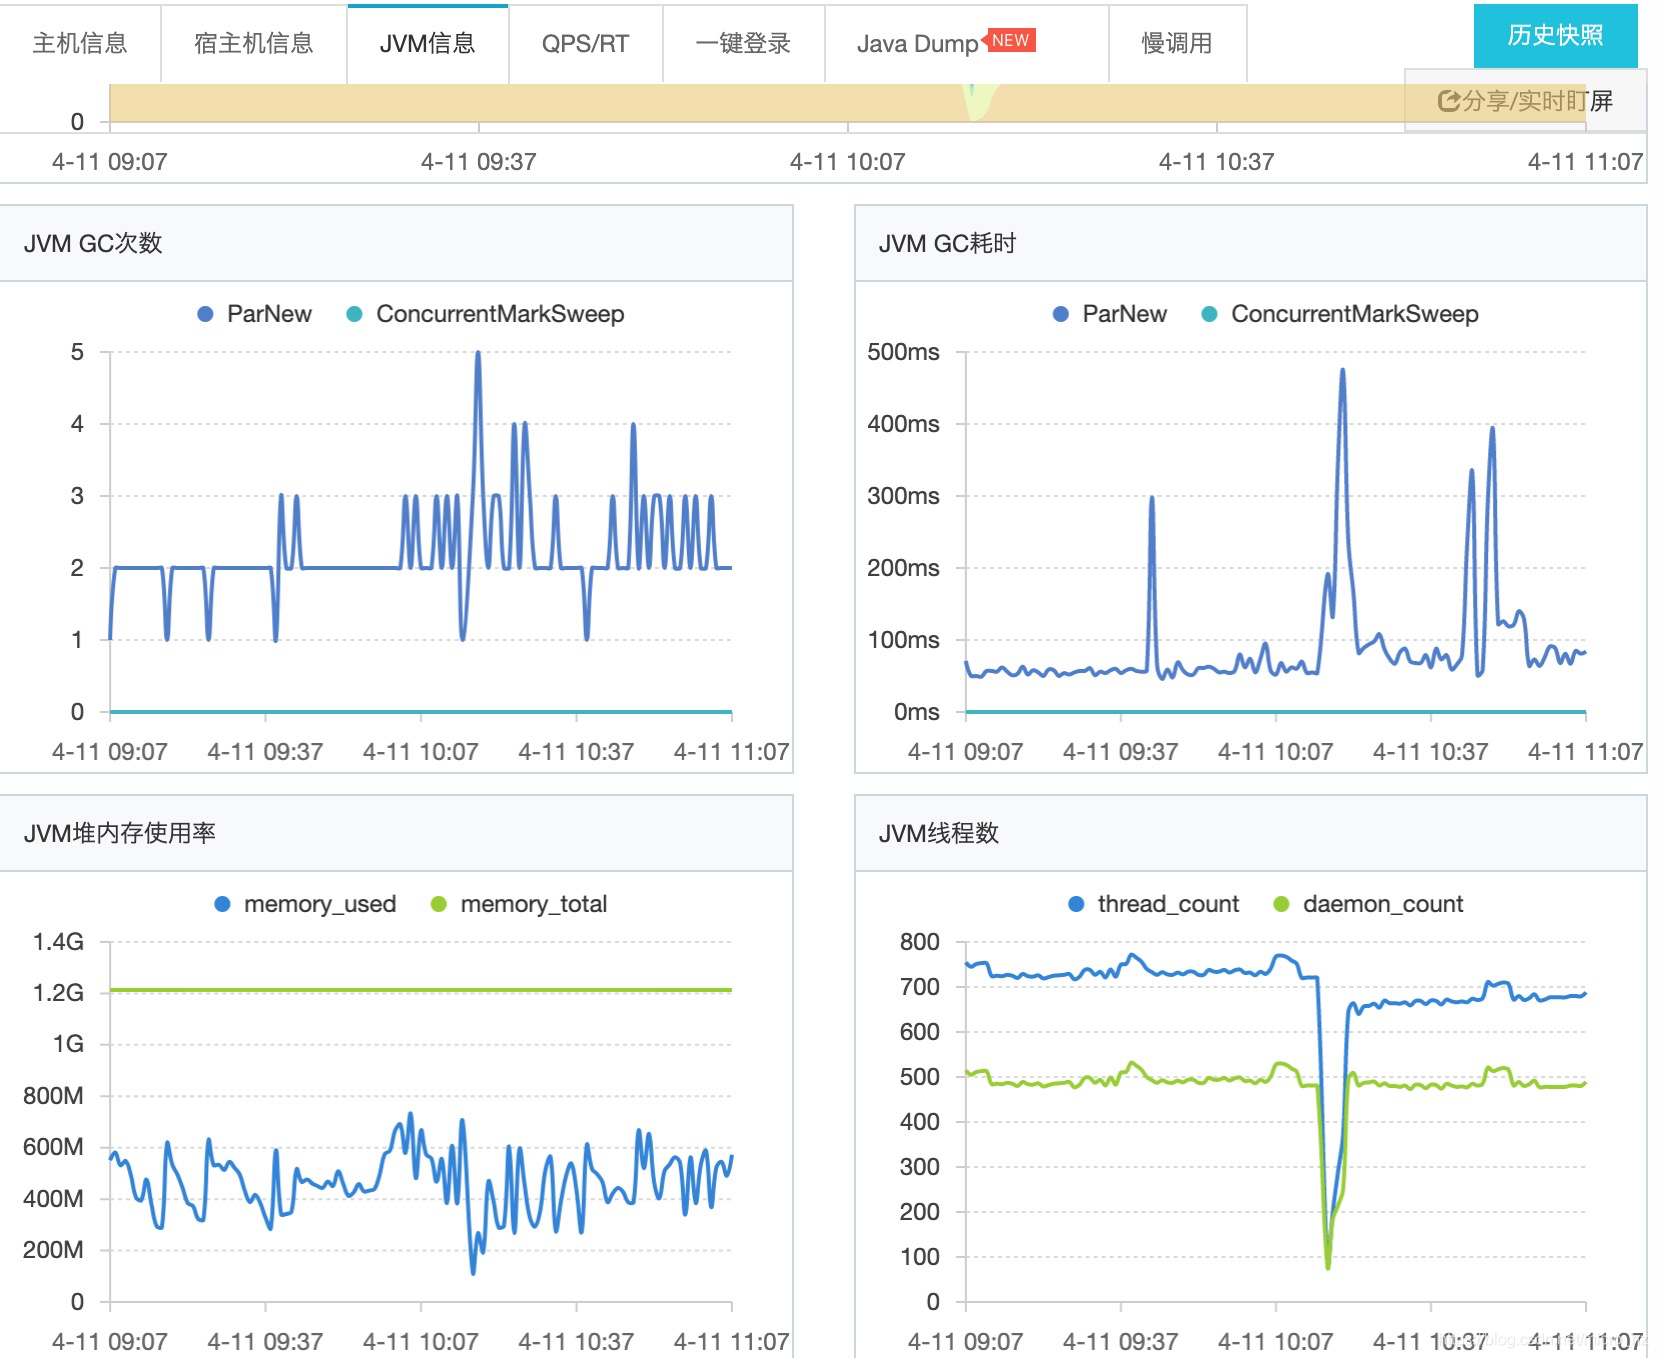Click the share arrow icon beside 分享
Viewport: 1658px width, 1358px height.
(x=1448, y=100)
